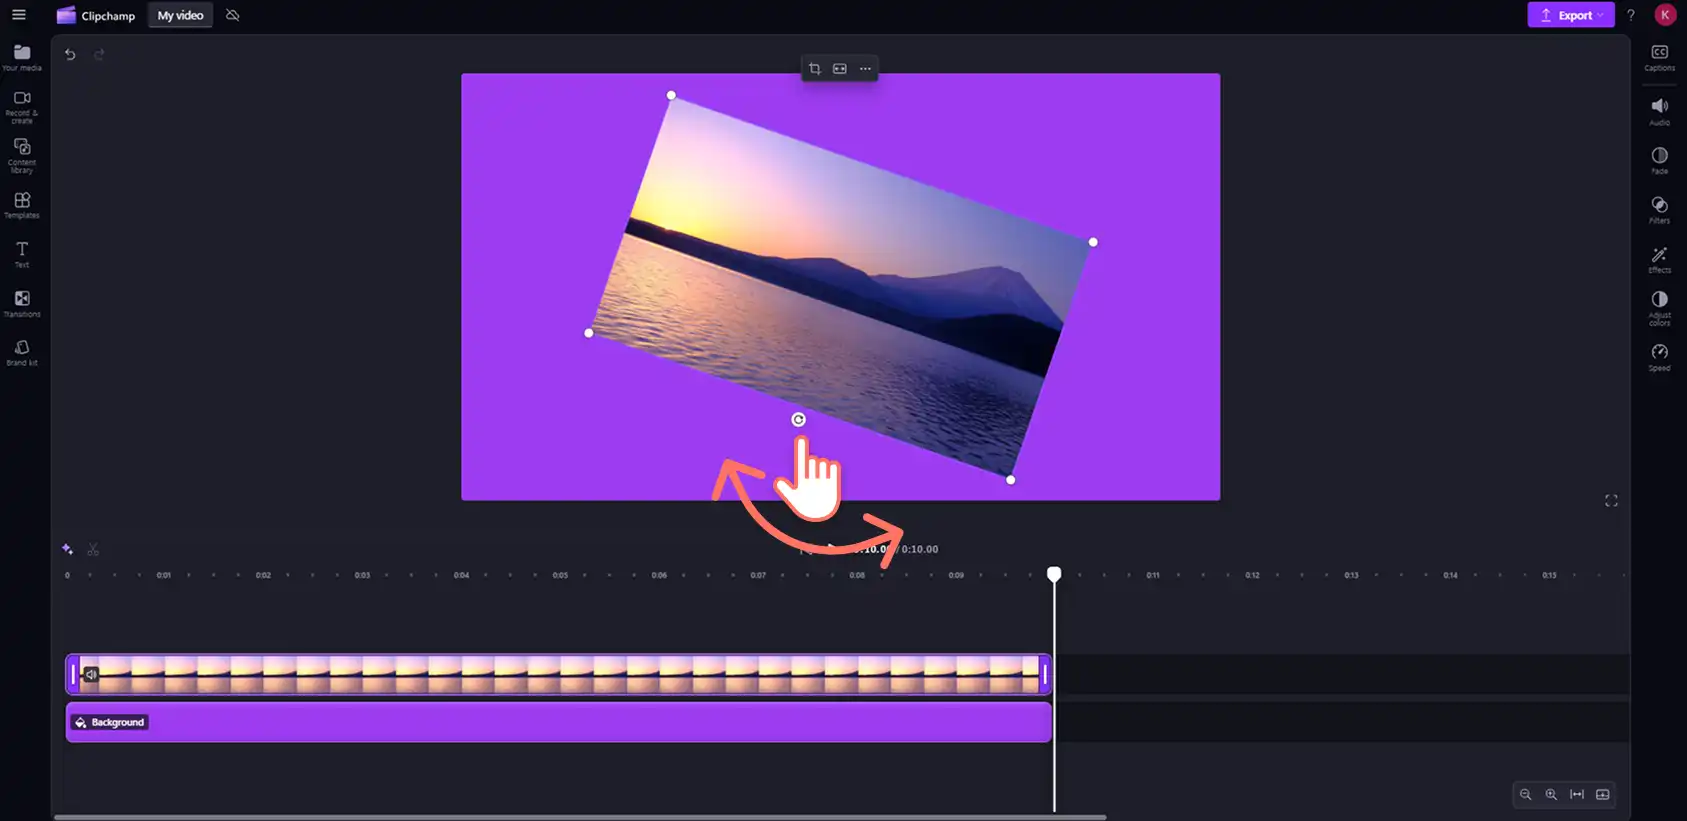Select the Text tool in sidebar
This screenshot has width=1687, height=821.
[22, 254]
